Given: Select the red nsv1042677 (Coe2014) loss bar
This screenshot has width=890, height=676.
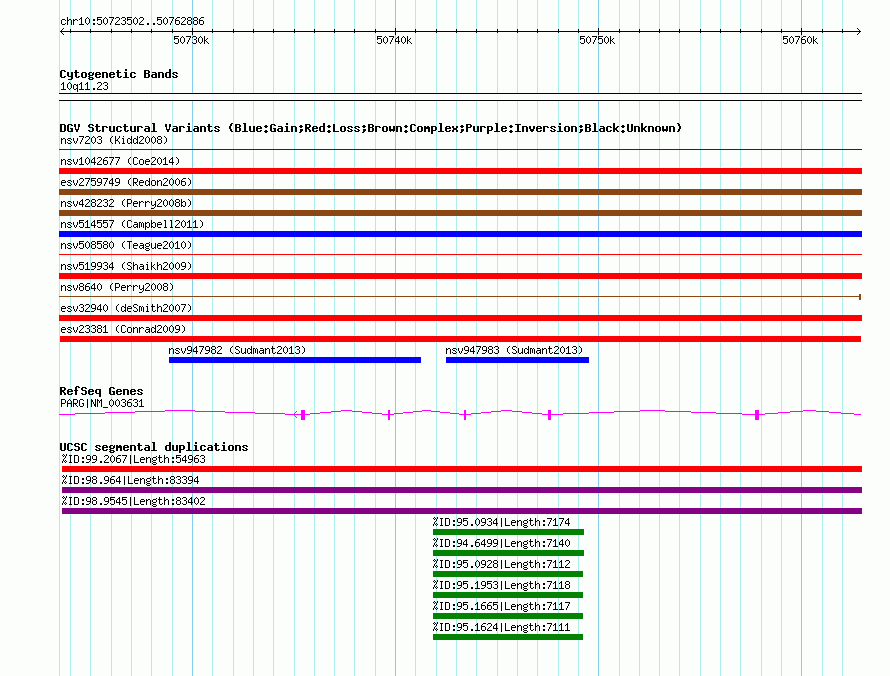Looking at the screenshot, I should point(460,171).
